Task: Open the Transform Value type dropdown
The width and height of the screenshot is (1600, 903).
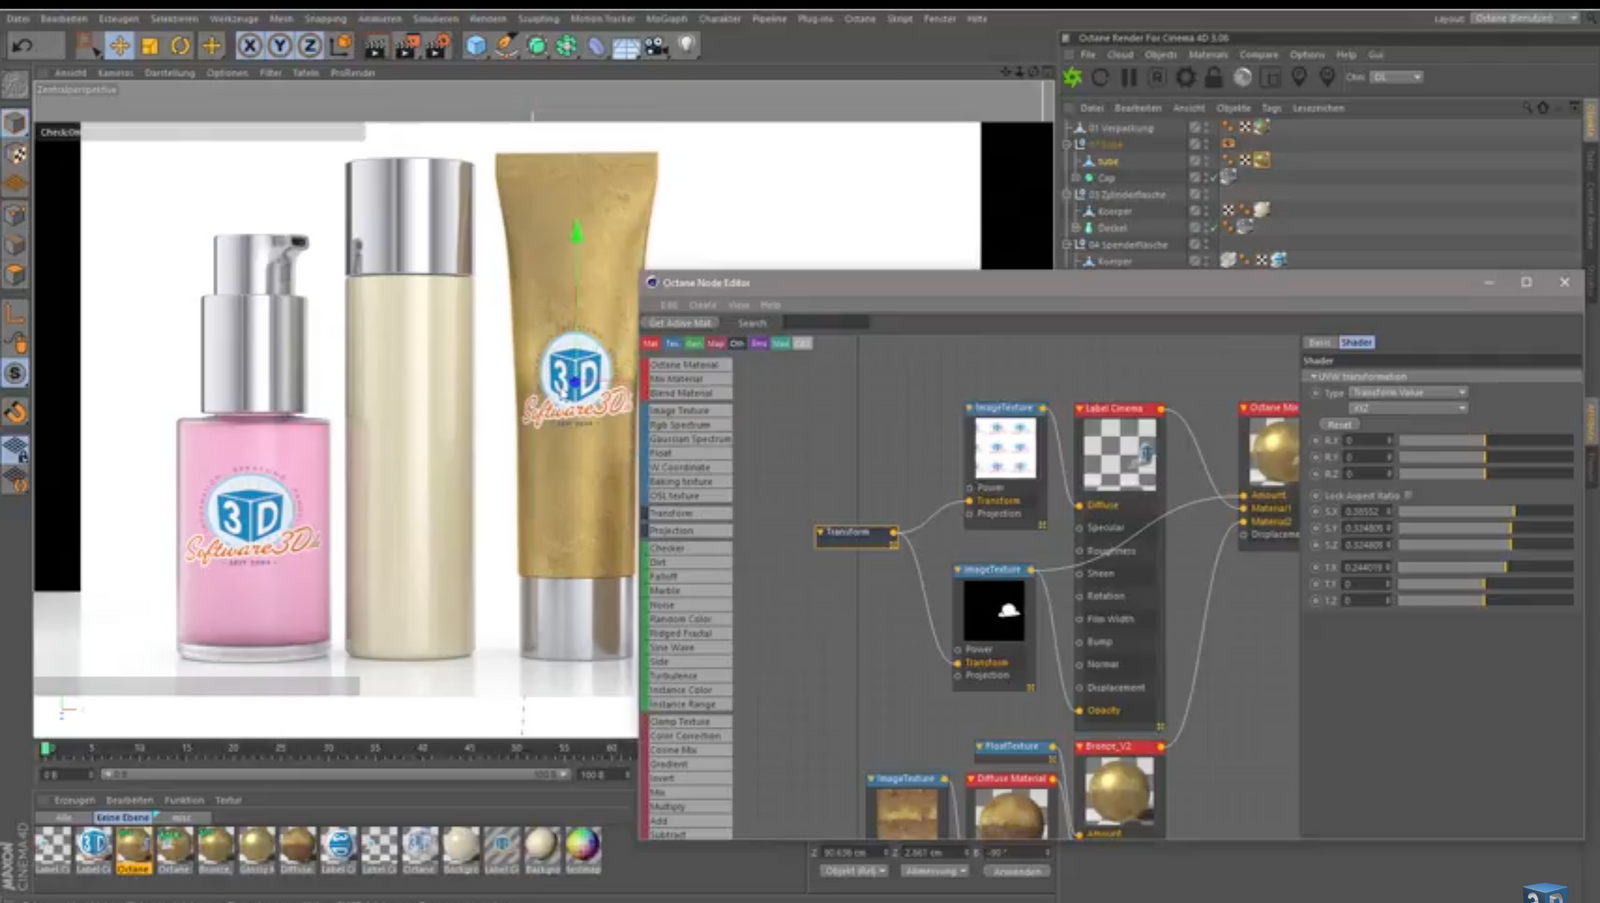Action: click(1408, 393)
